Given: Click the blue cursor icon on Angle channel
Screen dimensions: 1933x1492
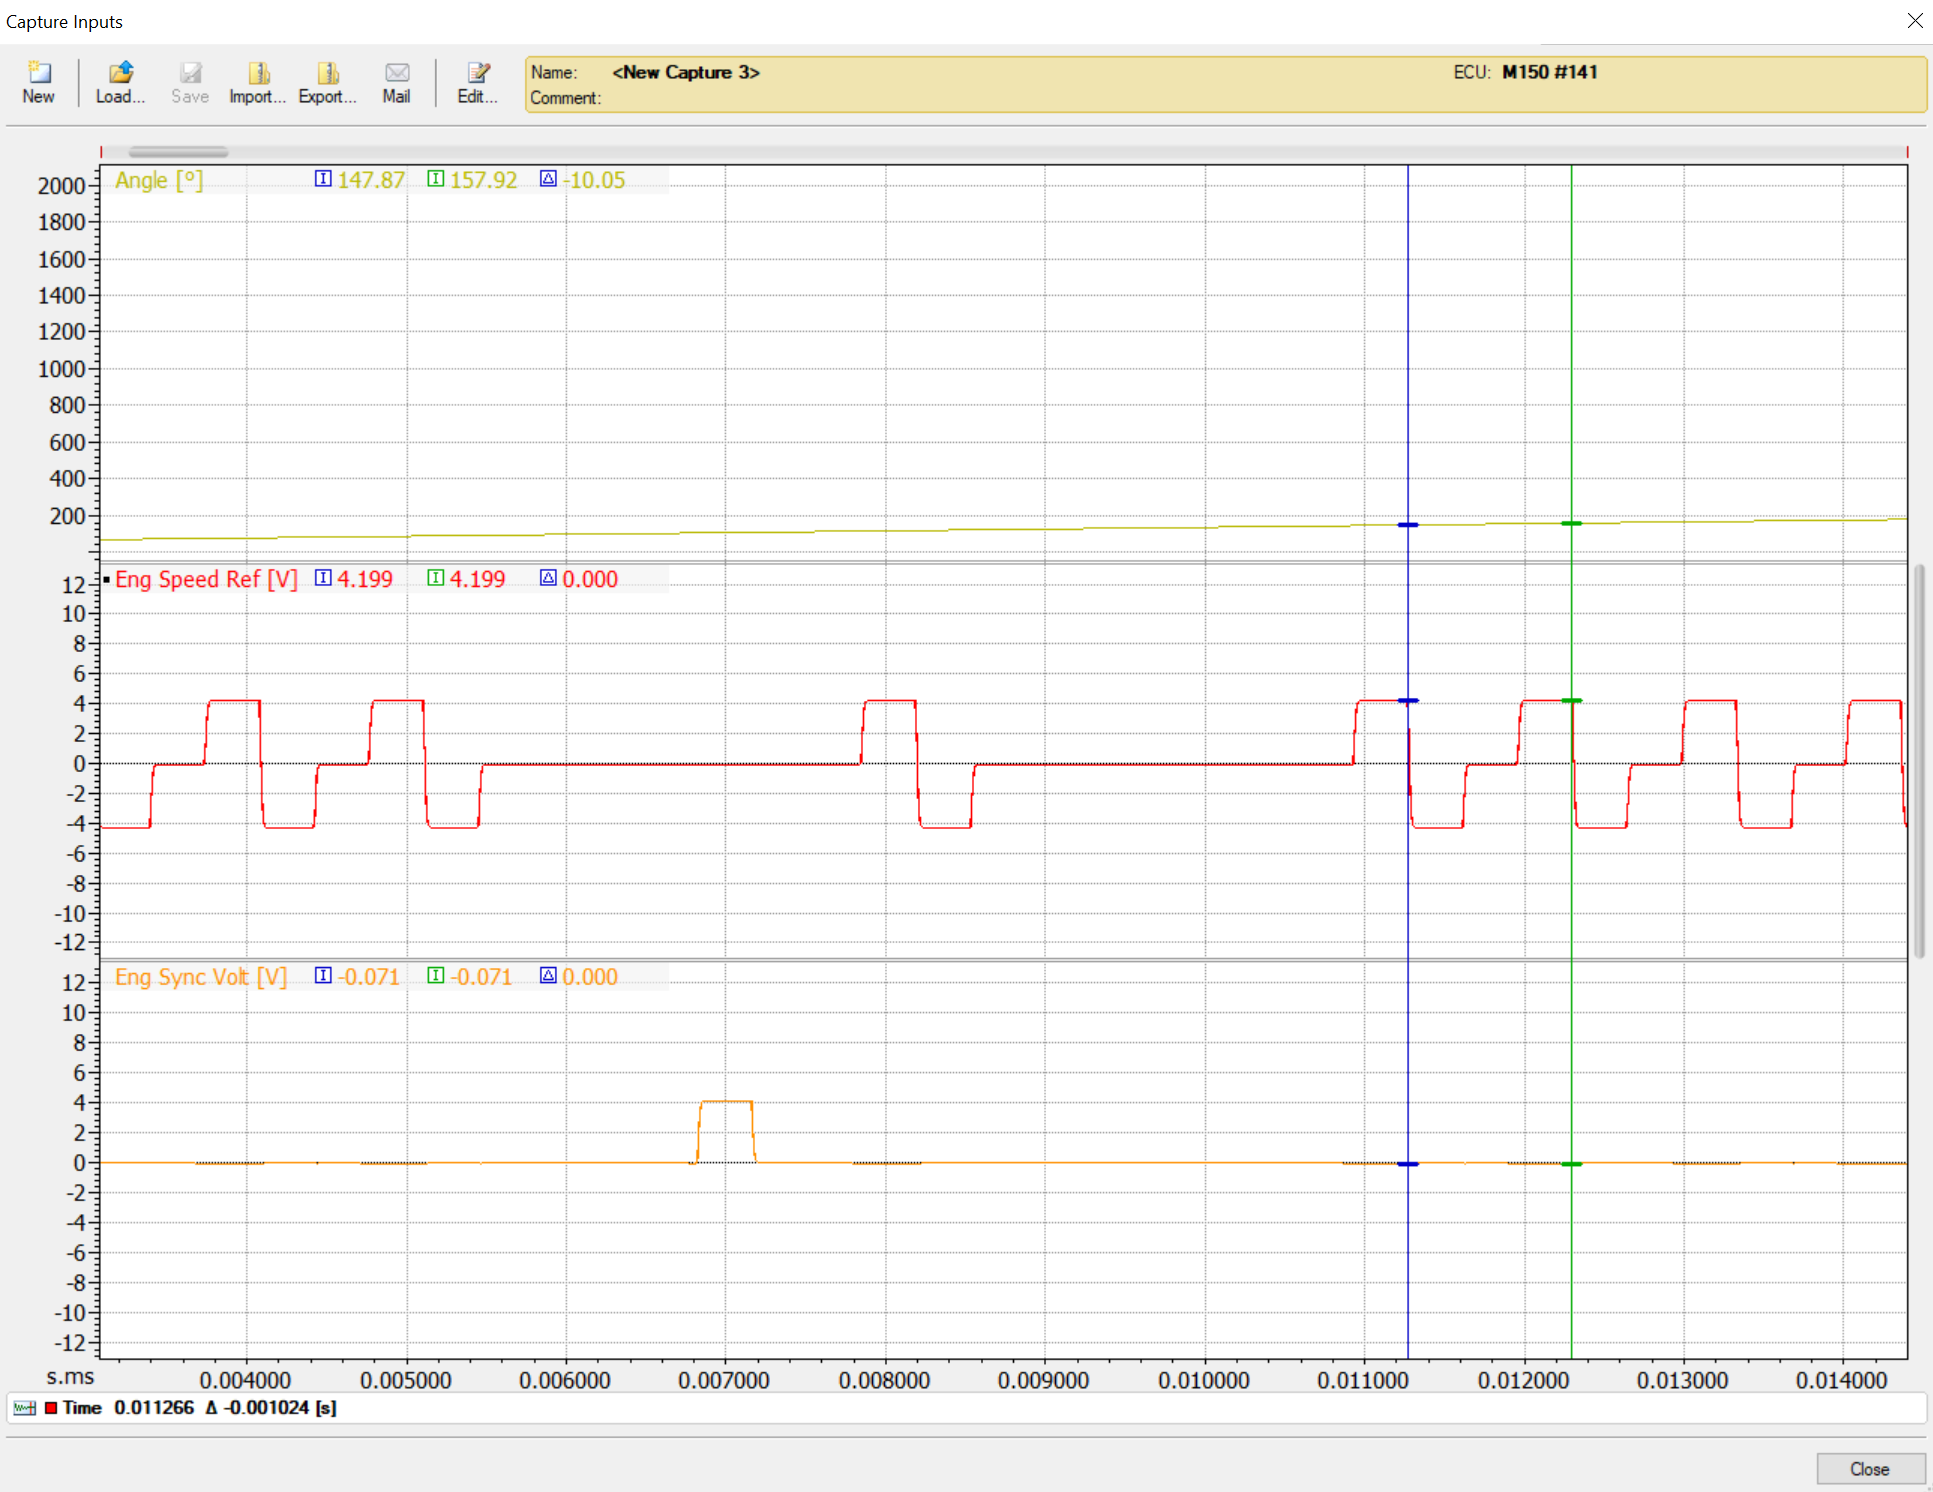Looking at the screenshot, I should 323,179.
